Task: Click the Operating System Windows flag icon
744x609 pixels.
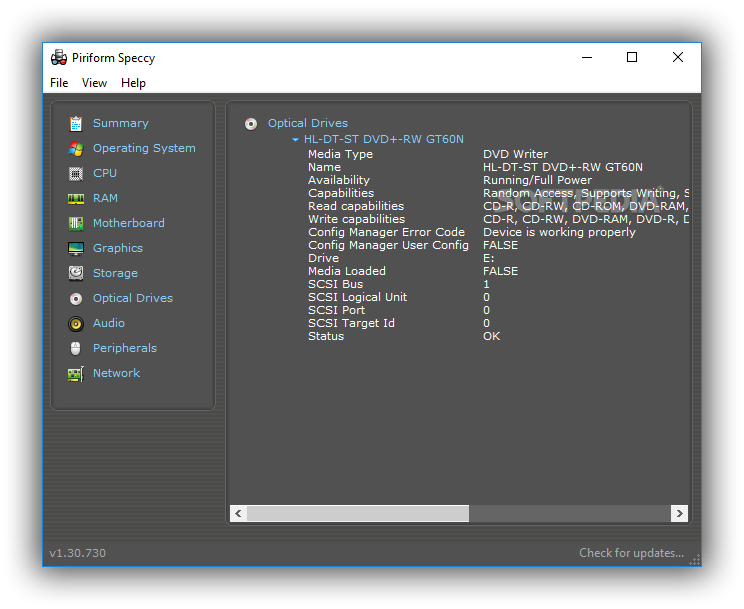Action: tap(76, 149)
